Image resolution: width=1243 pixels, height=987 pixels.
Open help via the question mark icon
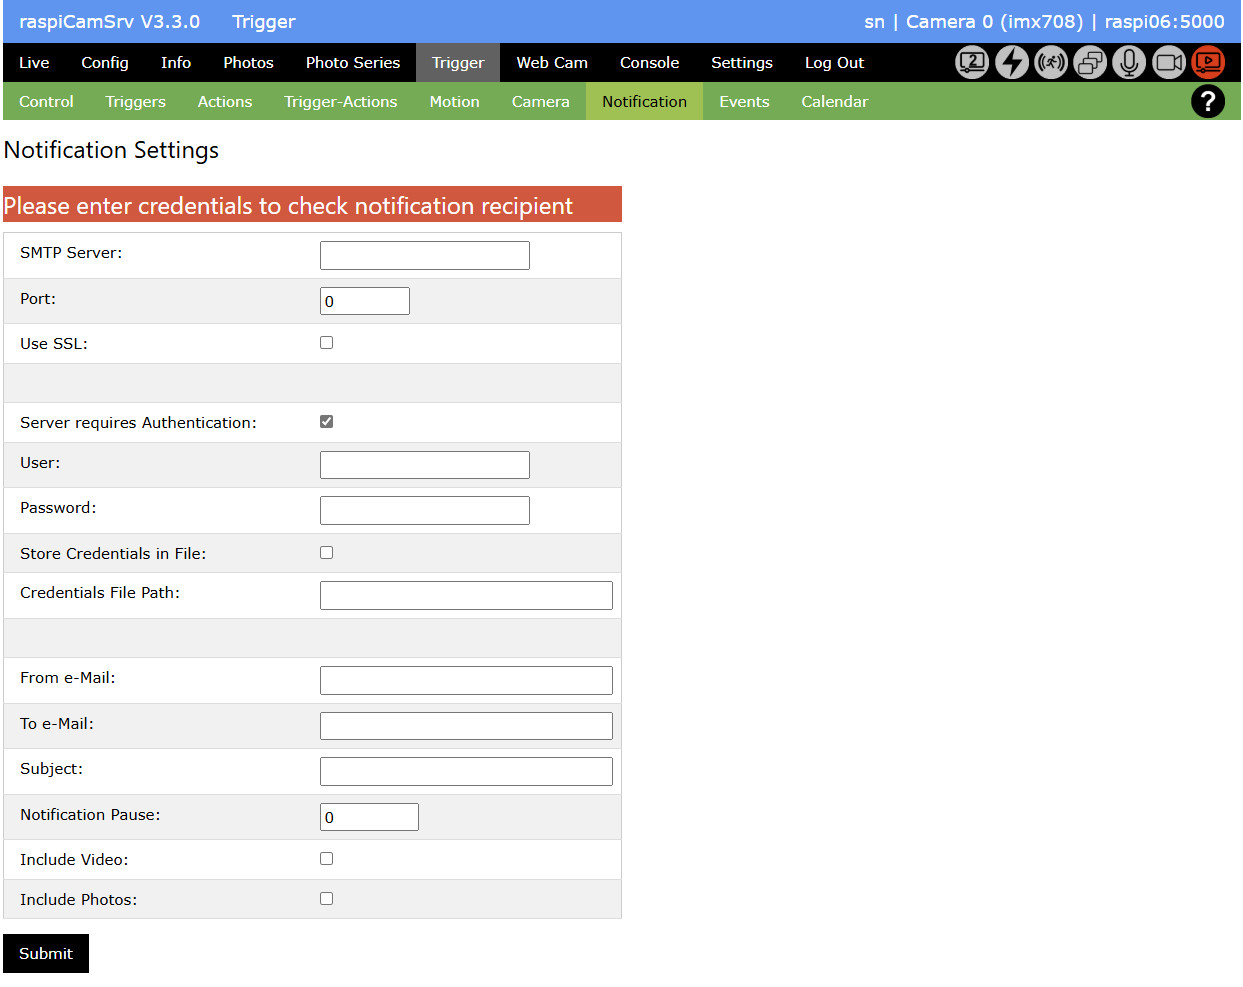point(1208,101)
